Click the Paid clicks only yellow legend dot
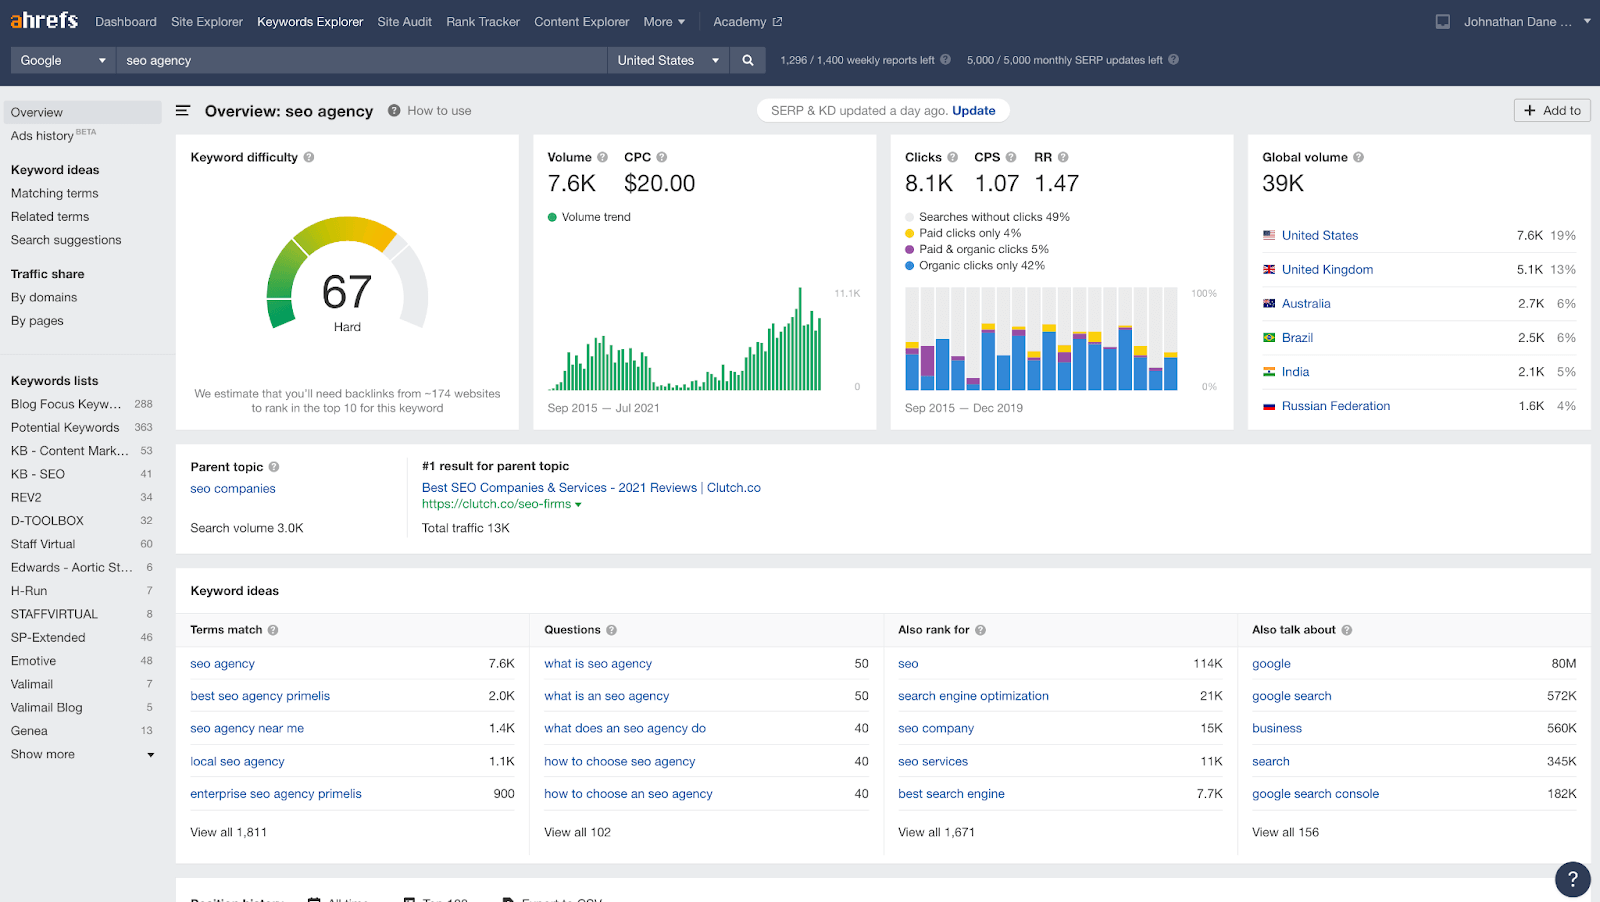1600x902 pixels. (x=910, y=233)
